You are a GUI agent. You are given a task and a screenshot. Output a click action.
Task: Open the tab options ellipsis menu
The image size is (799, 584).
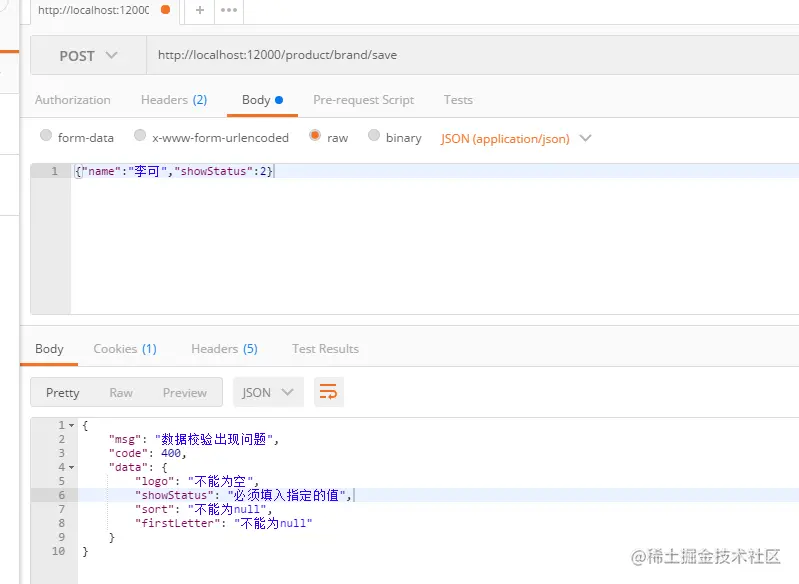tap(229, 10)
